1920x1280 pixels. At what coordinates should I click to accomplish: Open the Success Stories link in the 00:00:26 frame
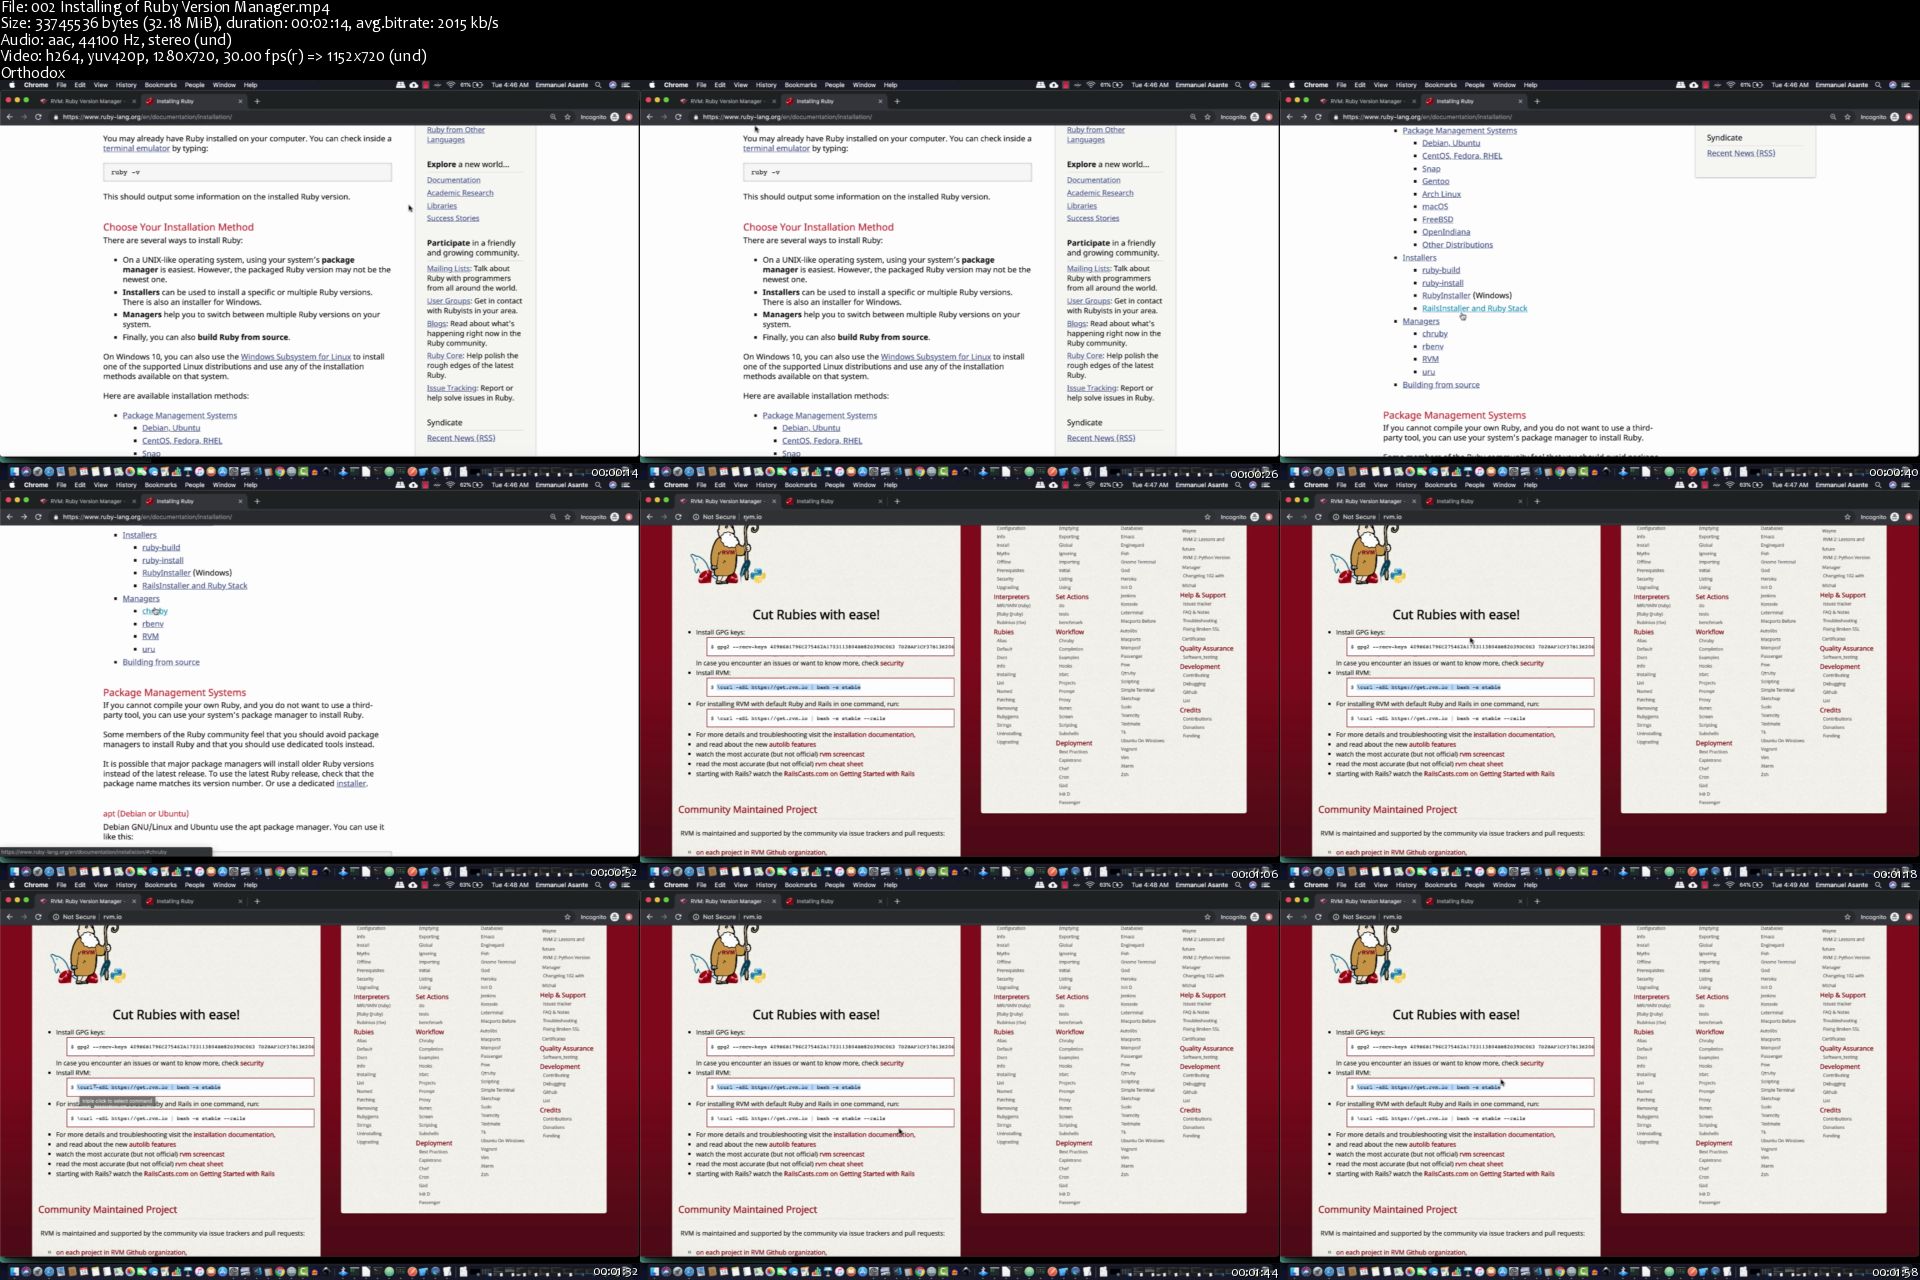(x=1093, y=218)
